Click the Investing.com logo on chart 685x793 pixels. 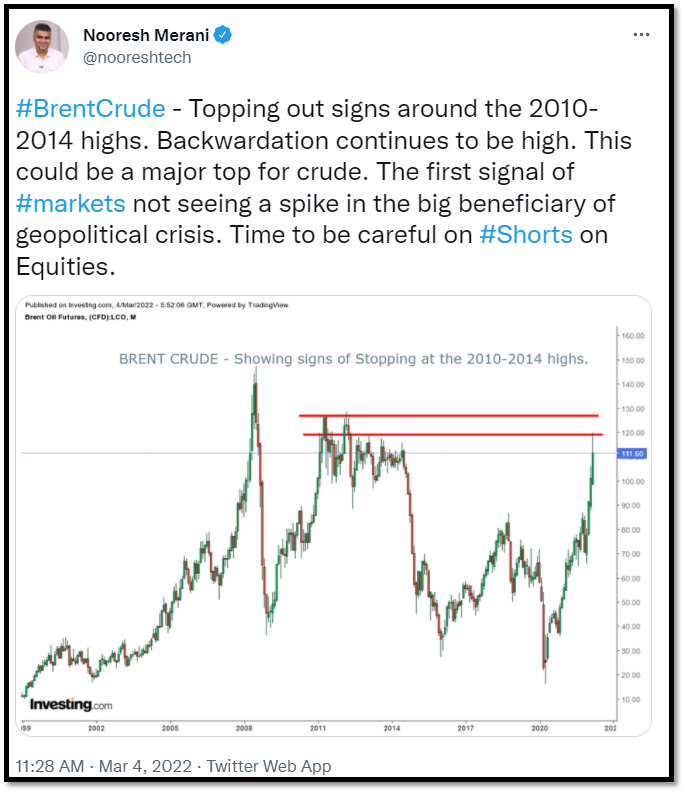[x=71, y=704]
